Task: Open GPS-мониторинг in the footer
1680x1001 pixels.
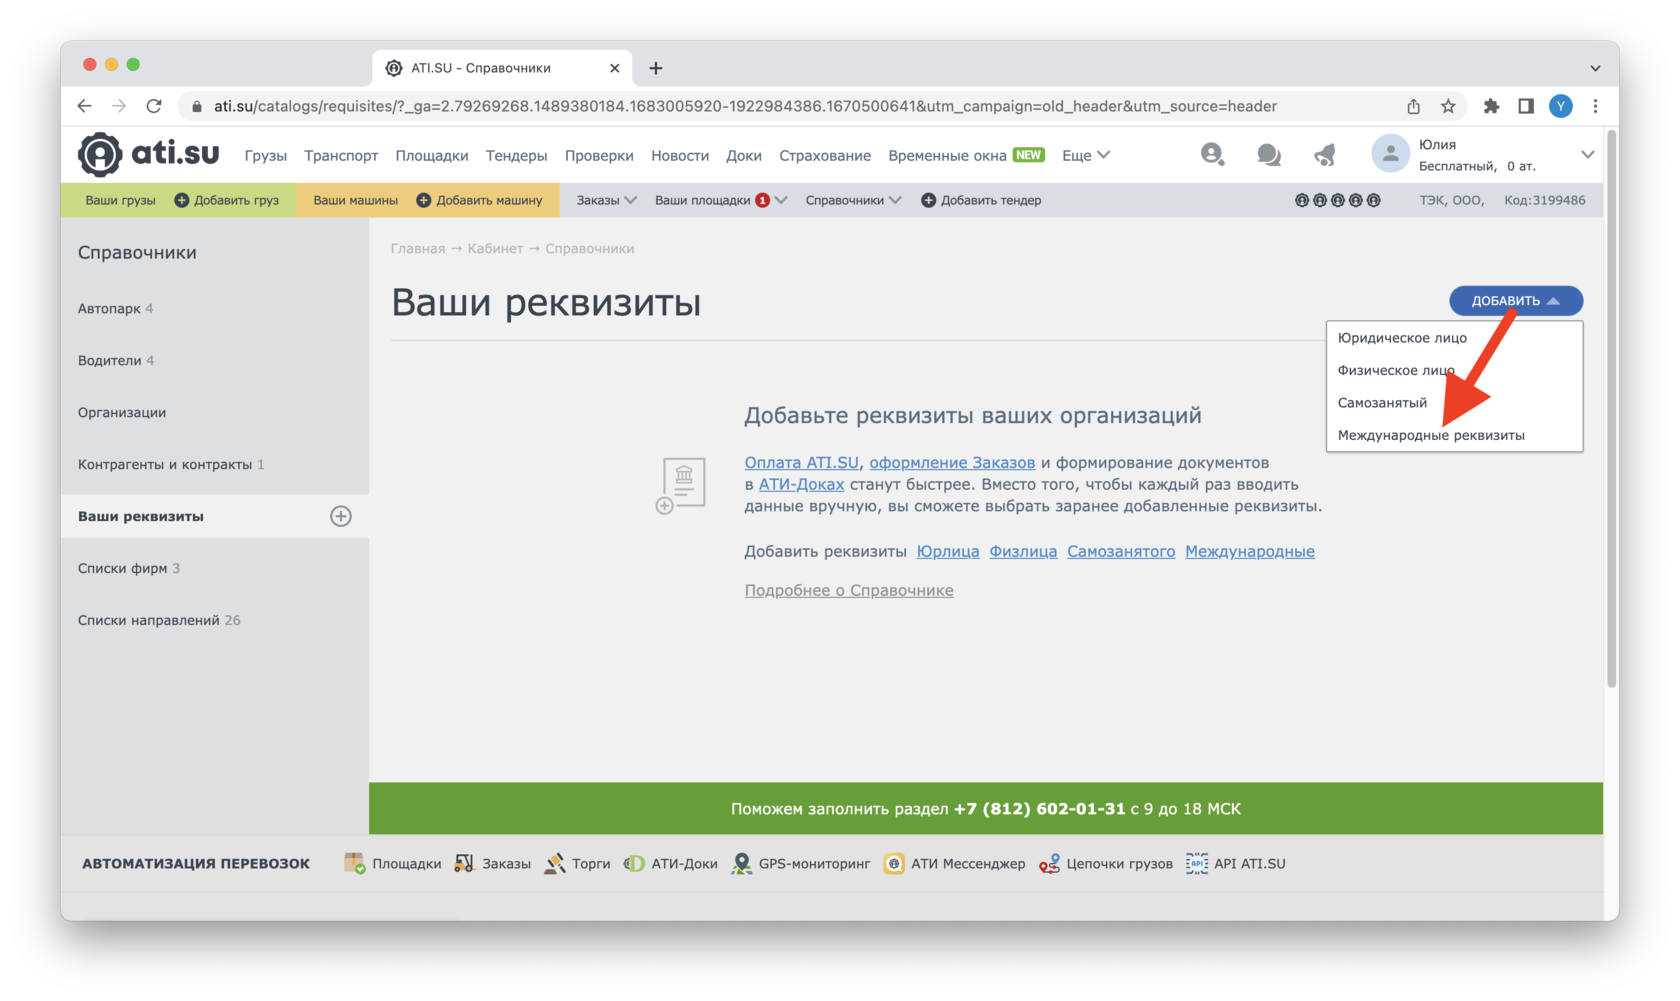Action: (x=801, y=864)
